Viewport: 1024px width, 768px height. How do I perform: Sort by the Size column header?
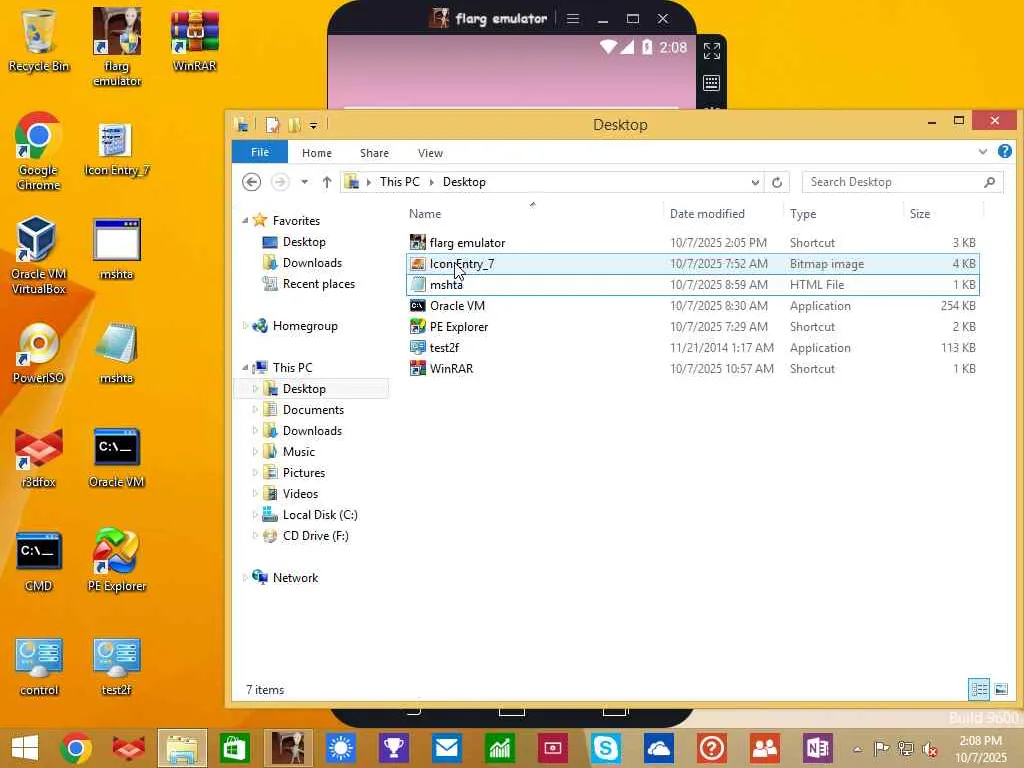[x=943, y=214]
